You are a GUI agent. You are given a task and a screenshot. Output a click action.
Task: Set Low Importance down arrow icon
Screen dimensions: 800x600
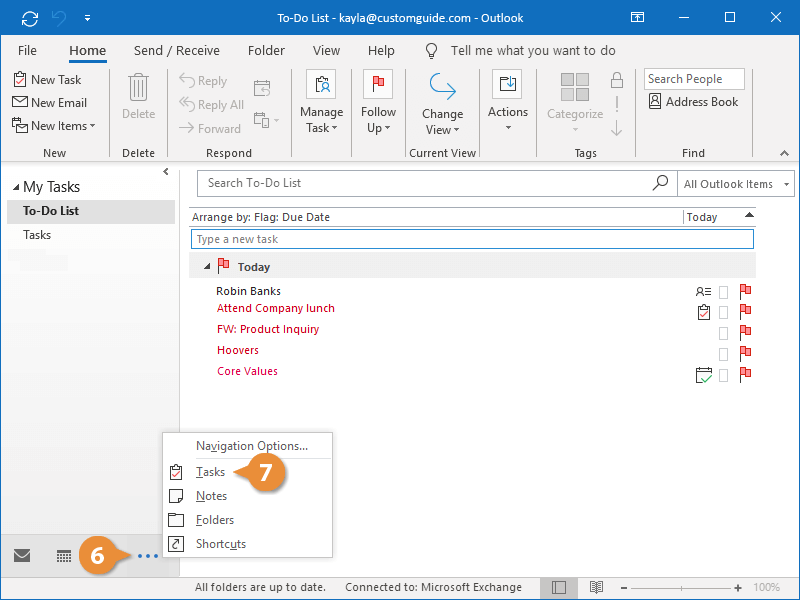click(x=617, y=128)
